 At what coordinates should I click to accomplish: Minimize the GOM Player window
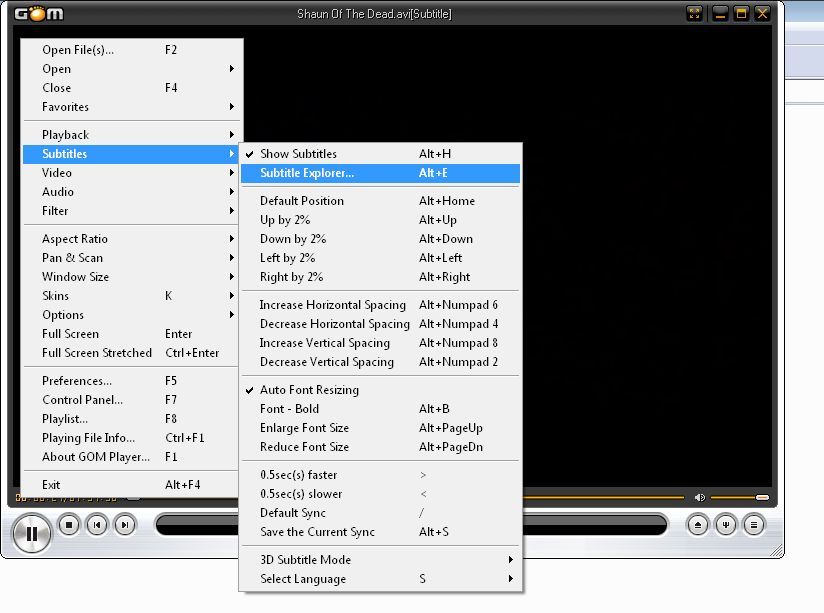720,13
